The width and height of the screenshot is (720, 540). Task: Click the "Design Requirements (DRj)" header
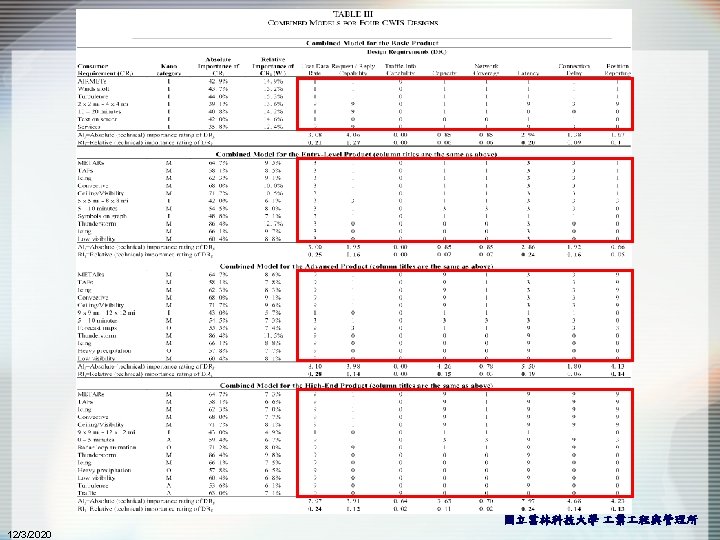[407, 52]
